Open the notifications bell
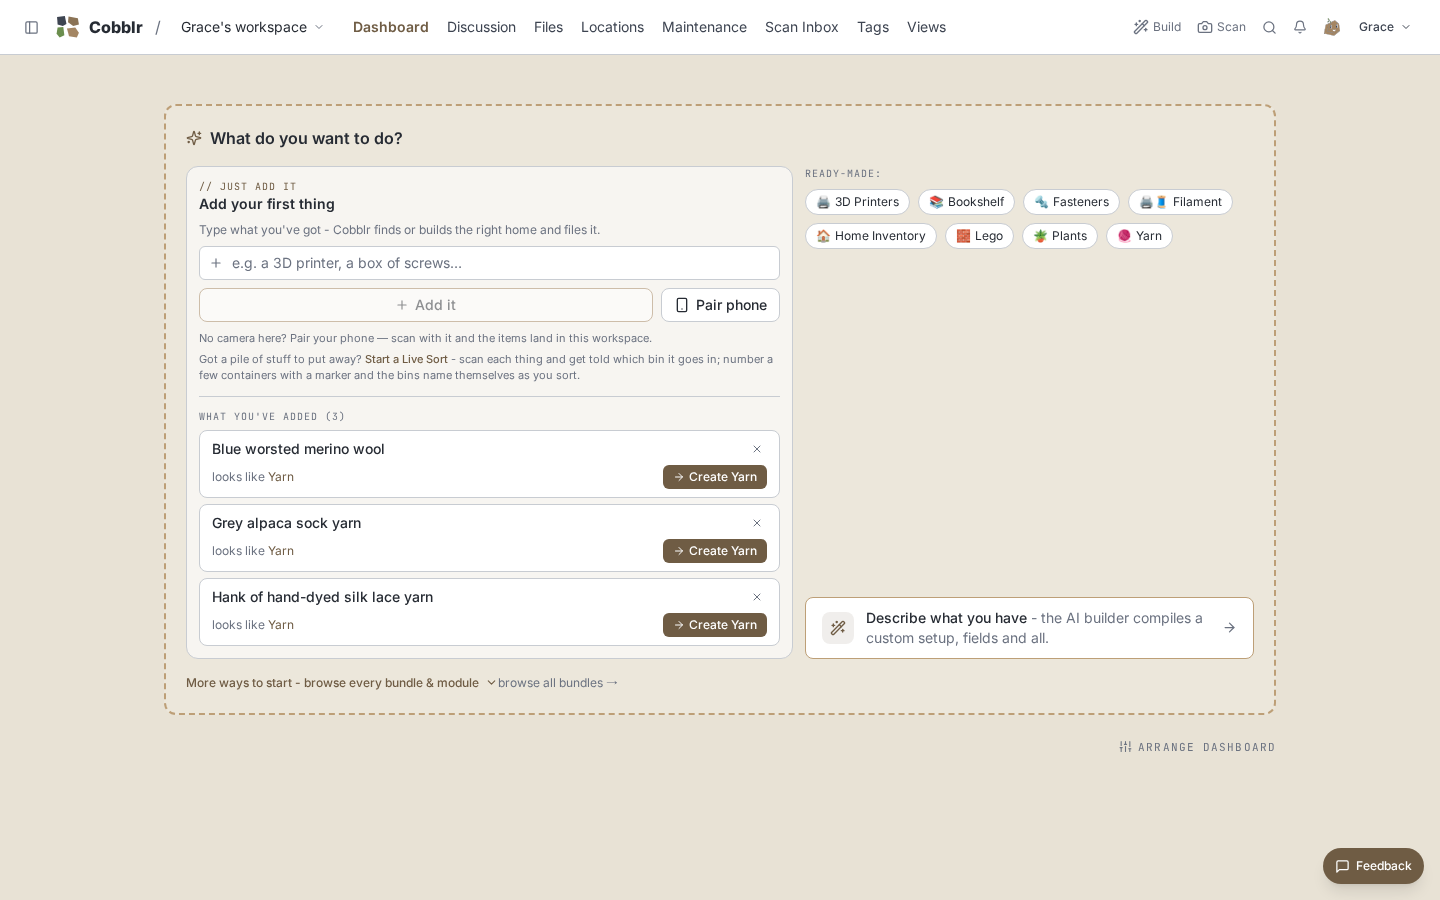Viewport: 1440px width, 900px height. coord(1299,27)
